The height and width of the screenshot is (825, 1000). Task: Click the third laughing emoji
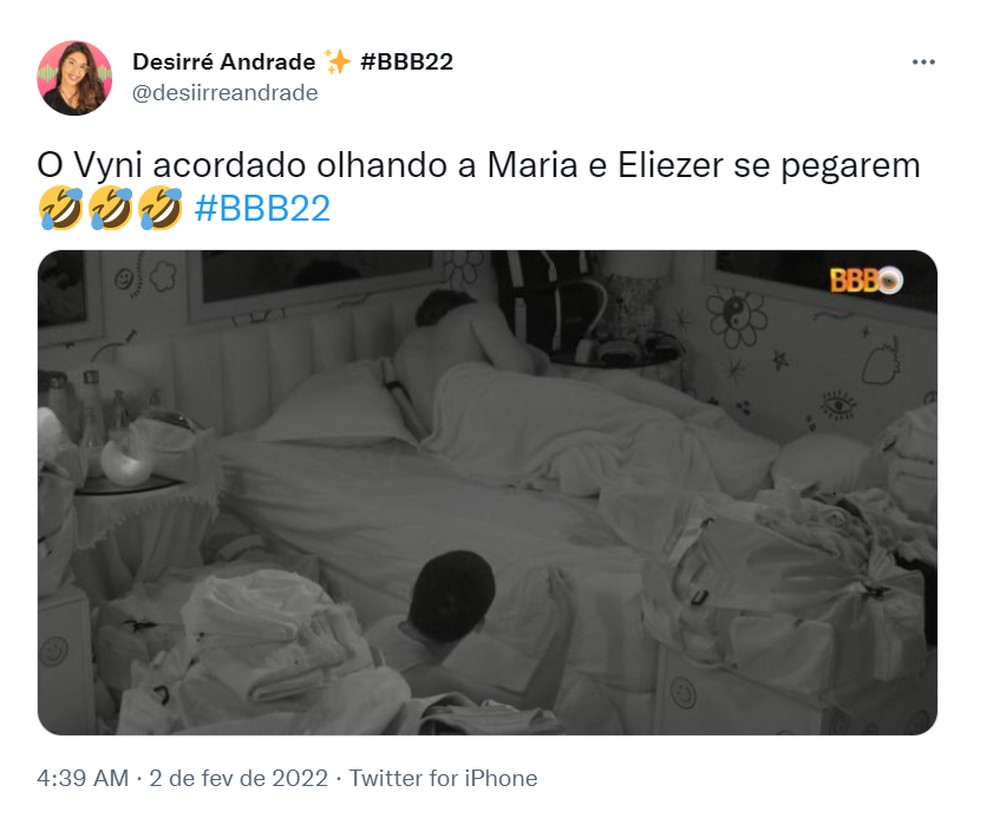[160, 208]
